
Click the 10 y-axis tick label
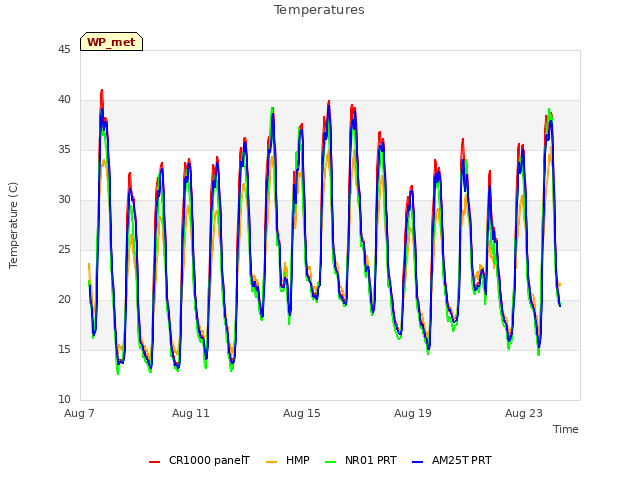pyautogui.click(x=64, y=400)
